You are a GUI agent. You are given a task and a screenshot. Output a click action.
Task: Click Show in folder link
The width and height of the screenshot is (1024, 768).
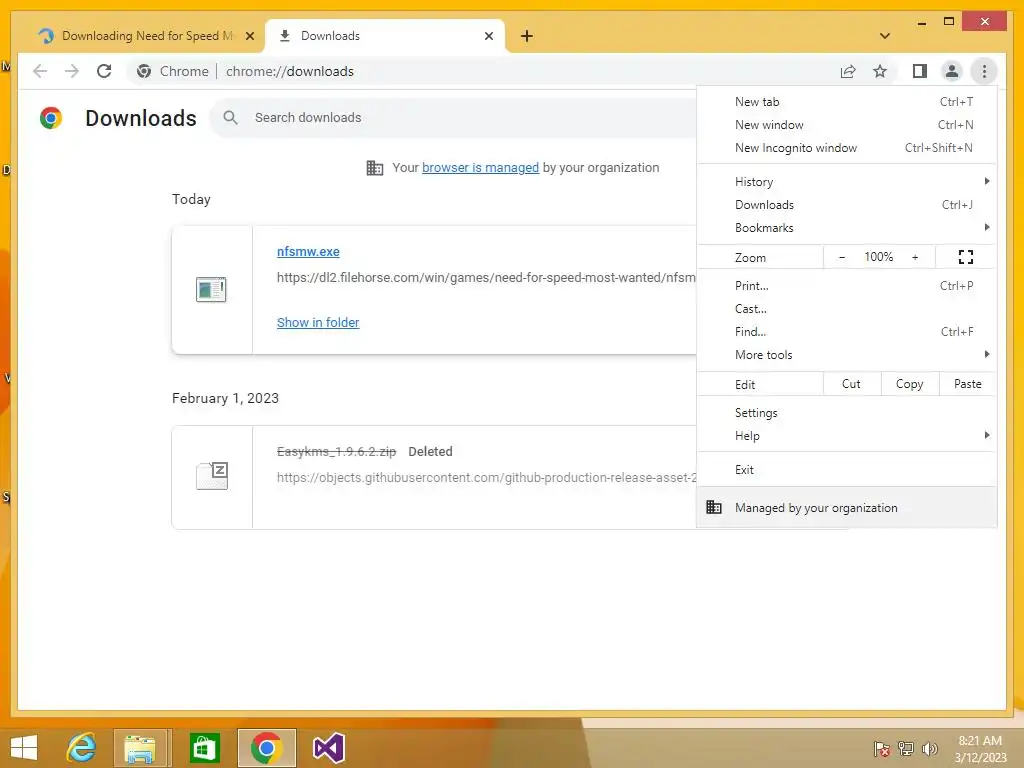(x=318, y=322)
